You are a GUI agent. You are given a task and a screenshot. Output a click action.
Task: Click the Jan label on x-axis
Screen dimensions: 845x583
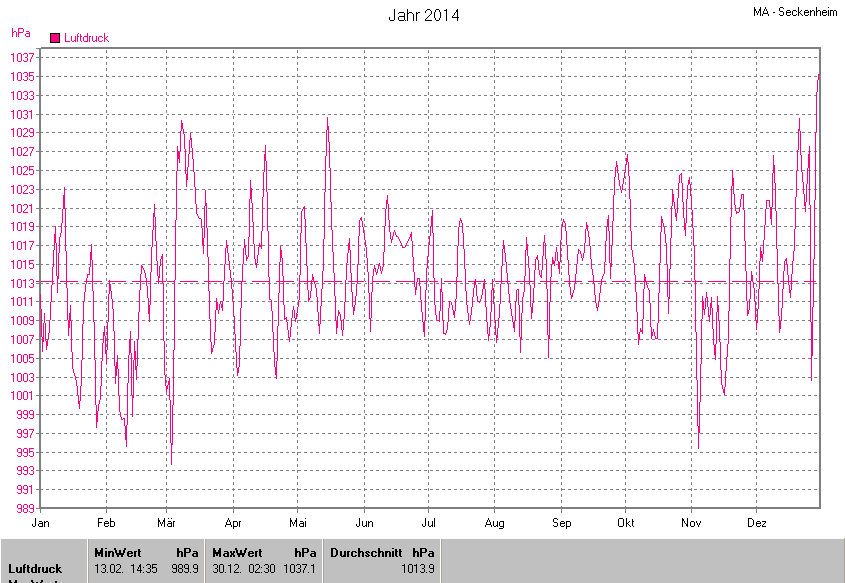(41, 523)
